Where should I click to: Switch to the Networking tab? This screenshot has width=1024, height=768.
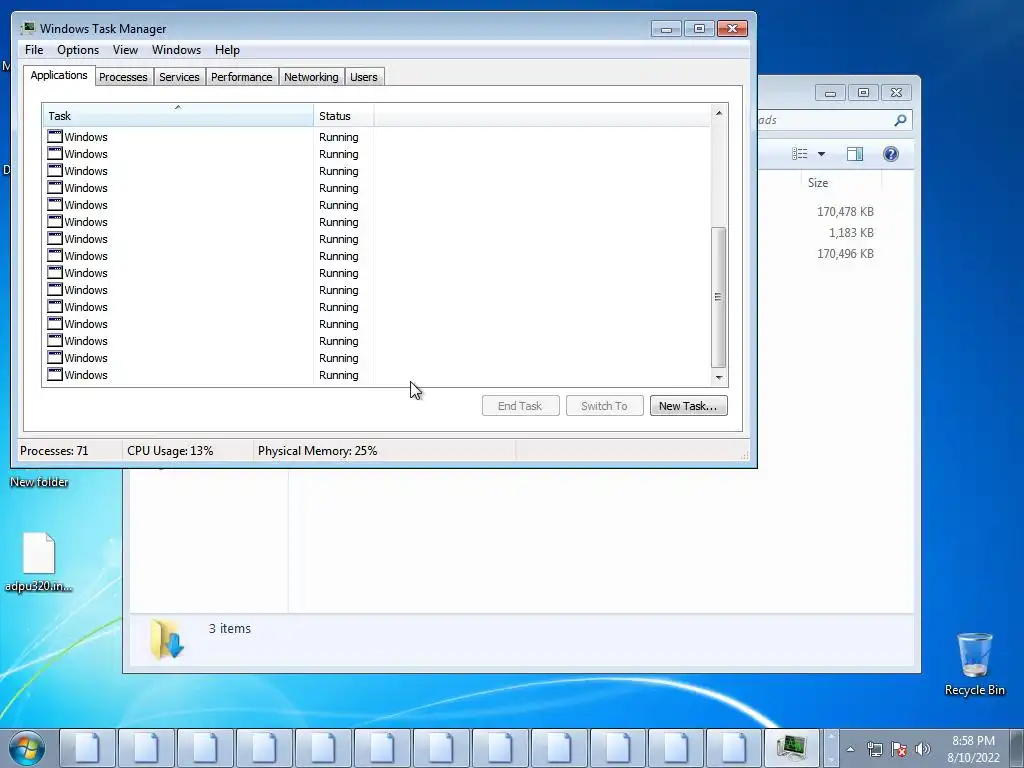(x=312, y=77)
